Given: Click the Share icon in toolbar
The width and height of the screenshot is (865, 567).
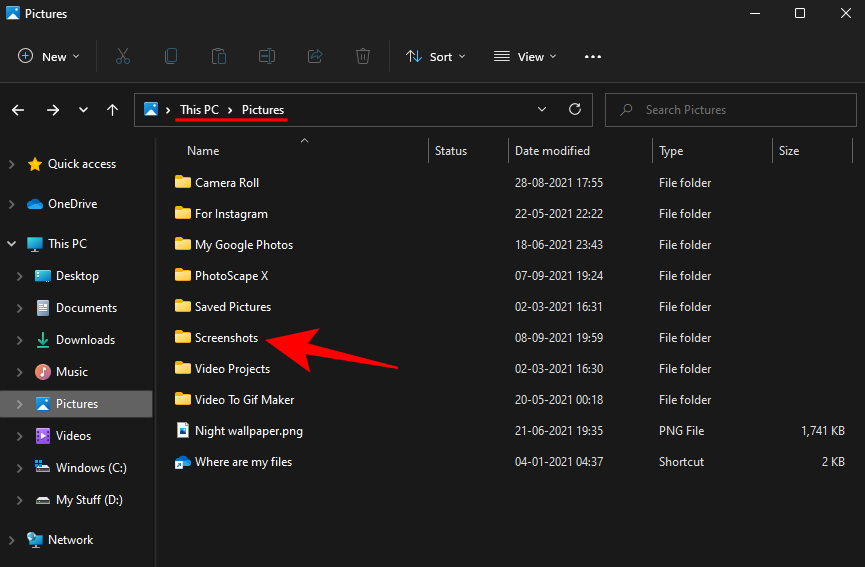Looking at the screenshot, I should (315, 57).
